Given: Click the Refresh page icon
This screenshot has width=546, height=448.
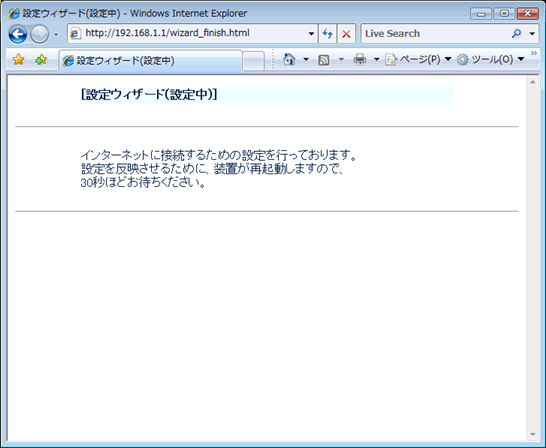Looking at the screenshot, I should point(327,34).
